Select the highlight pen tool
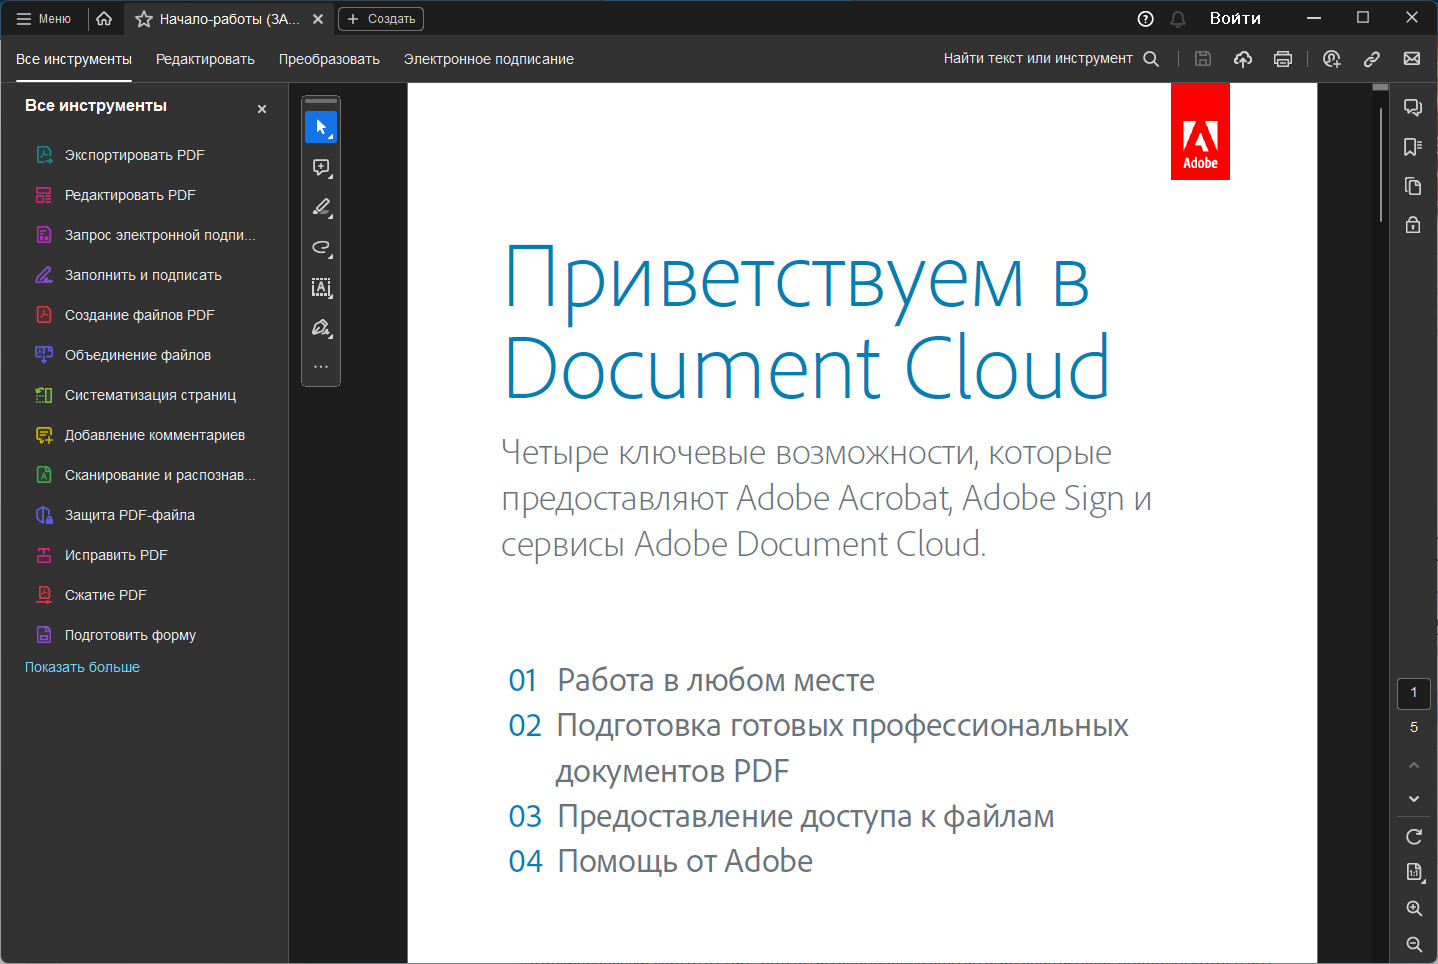 pyautogui.click(x=321, y=207)
